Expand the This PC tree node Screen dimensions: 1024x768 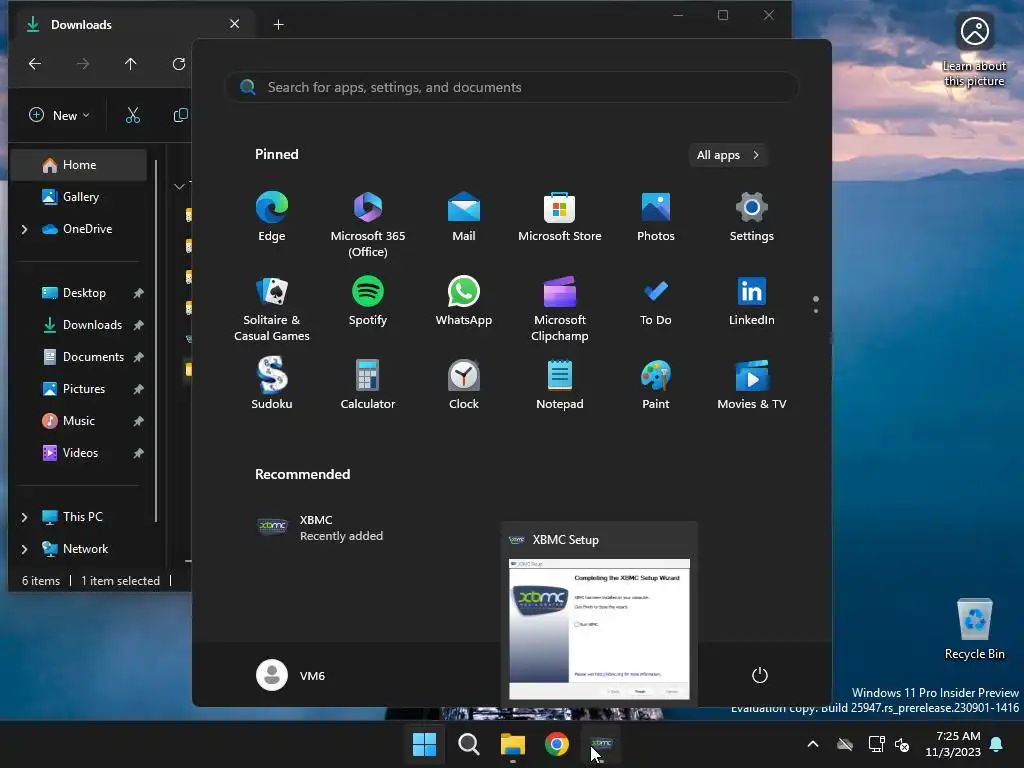(24, 517)
